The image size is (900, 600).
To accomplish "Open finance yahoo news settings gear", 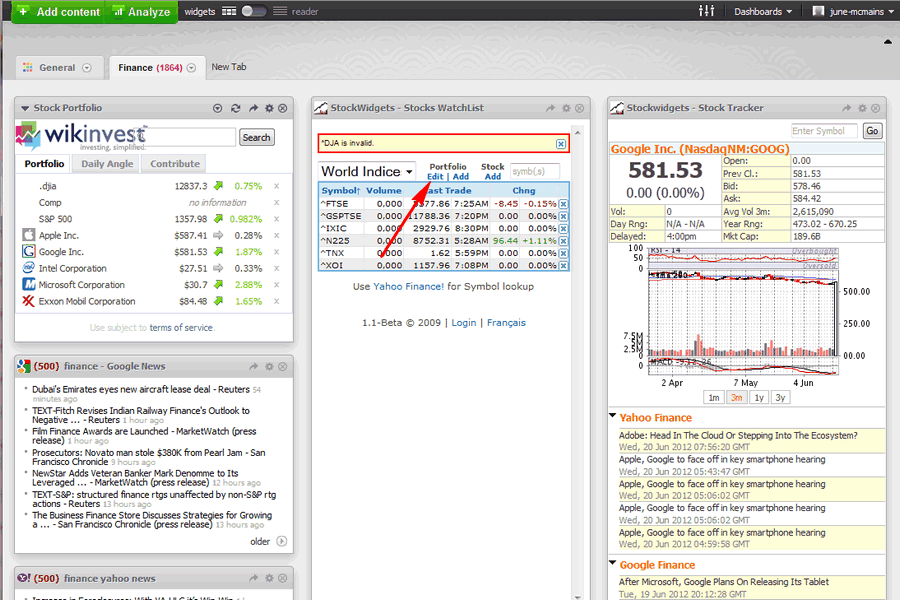I will pyautogui.click(x=269, y=578).
